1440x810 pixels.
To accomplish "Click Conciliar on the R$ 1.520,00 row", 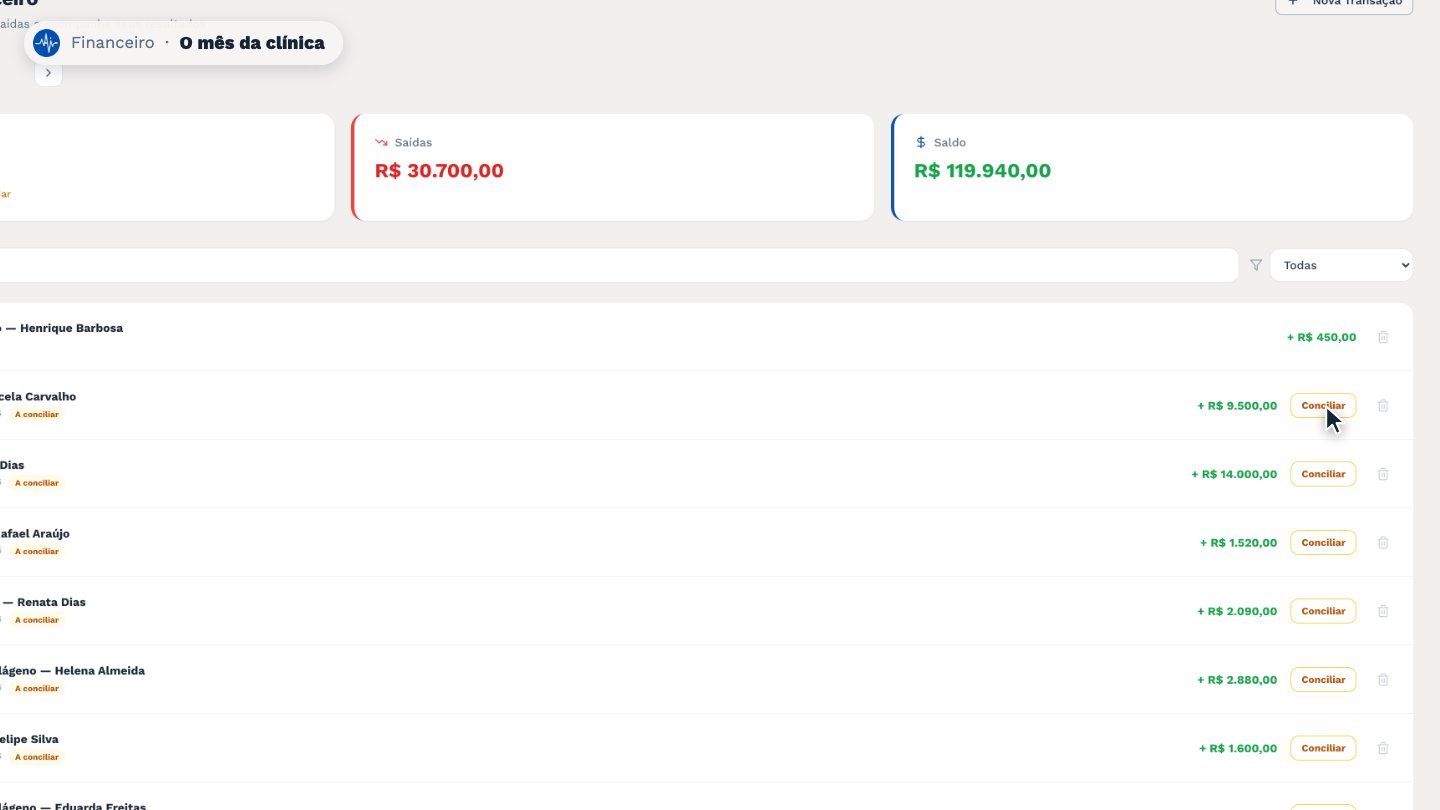I will tap(1323, 542).
